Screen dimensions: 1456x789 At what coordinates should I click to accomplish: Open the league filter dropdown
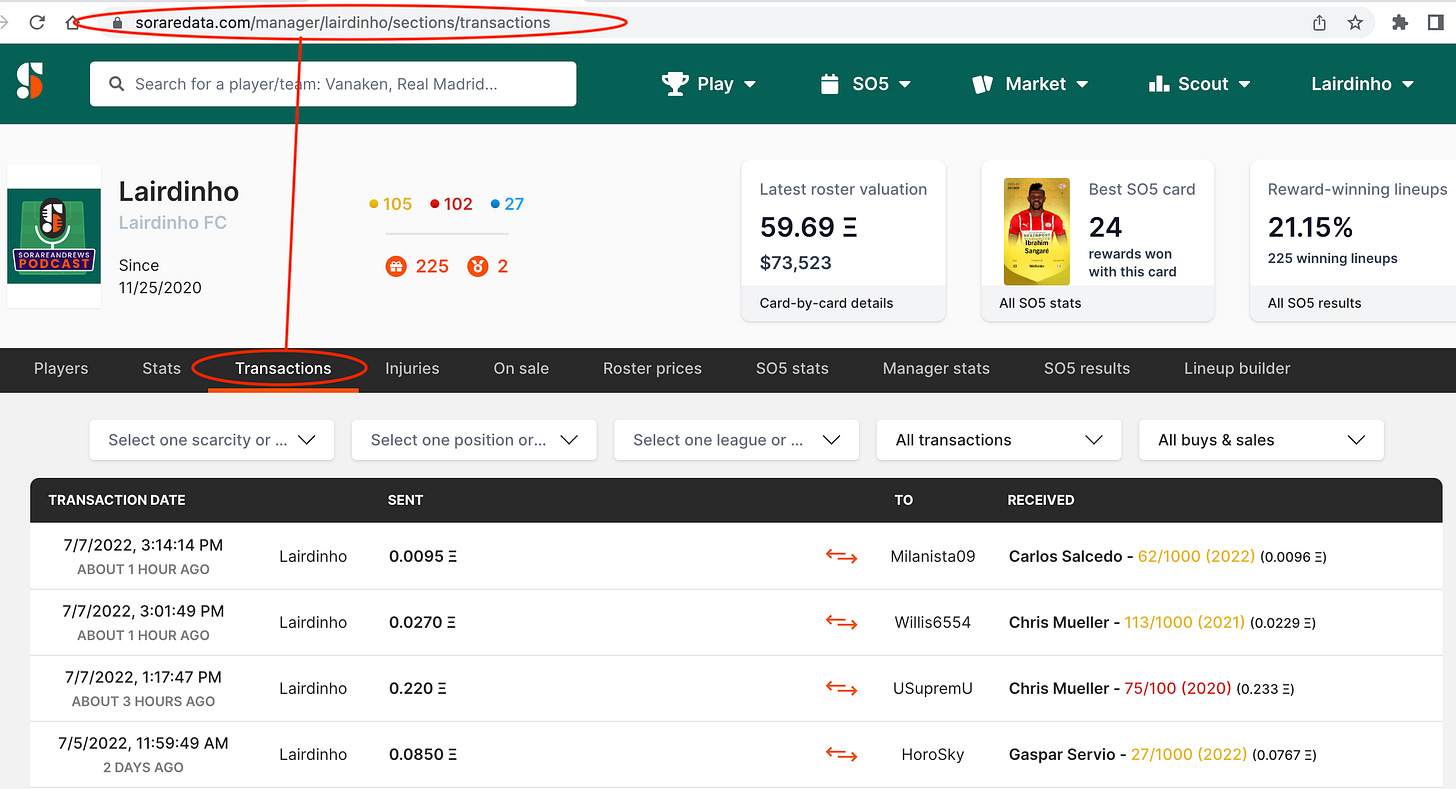(x=736, y=440)
